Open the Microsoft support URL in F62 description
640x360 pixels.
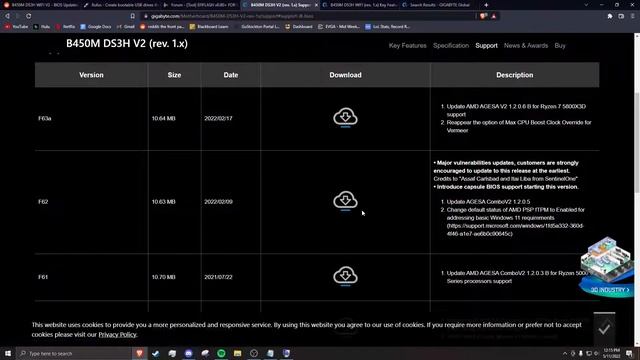[x=515, y=230]
